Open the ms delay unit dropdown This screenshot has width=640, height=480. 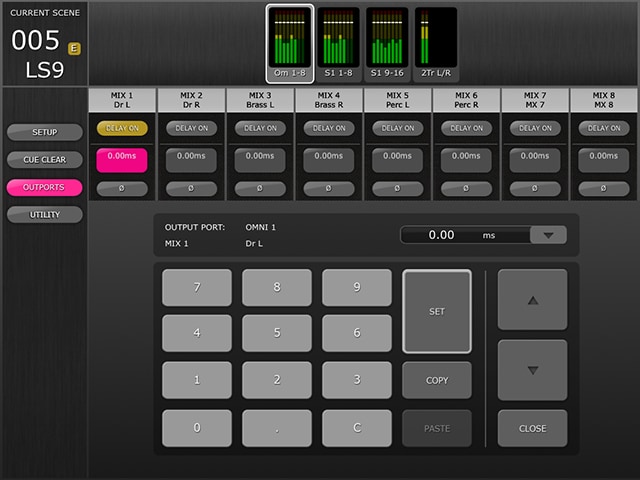[x=548, y=235]
